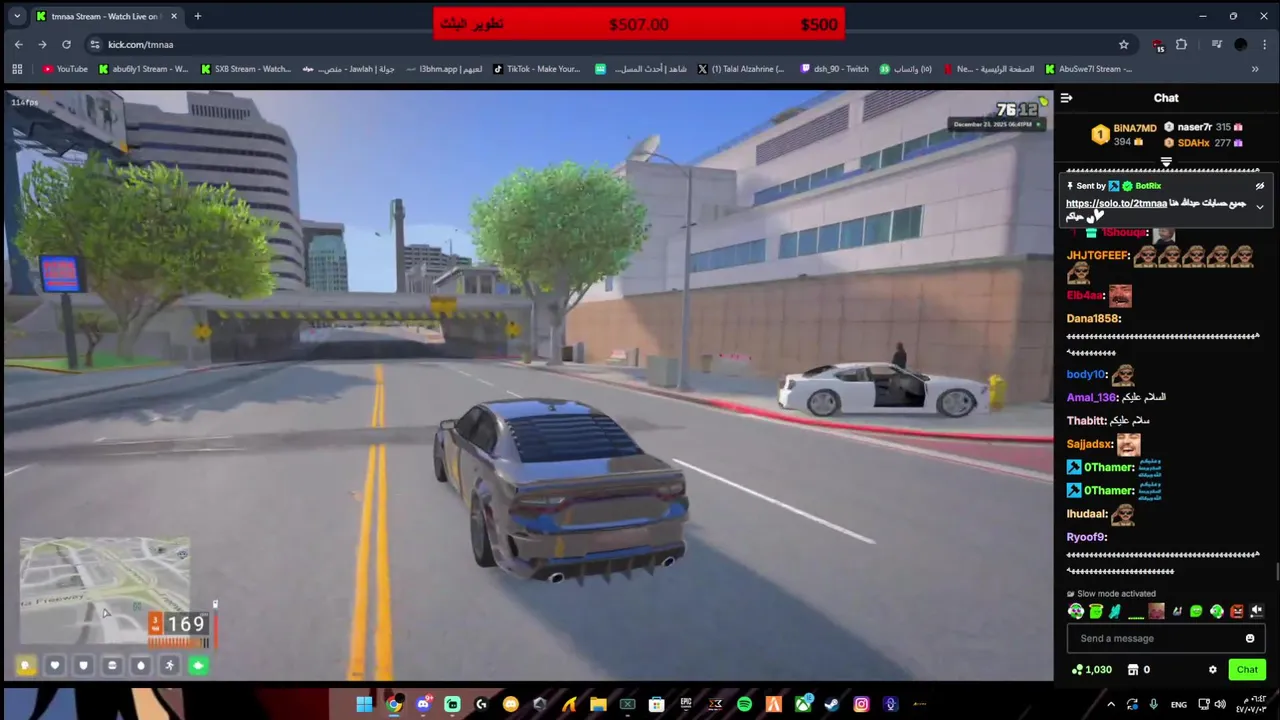
Task: Expand the pinned message chevron
Action: (1260, 207)
